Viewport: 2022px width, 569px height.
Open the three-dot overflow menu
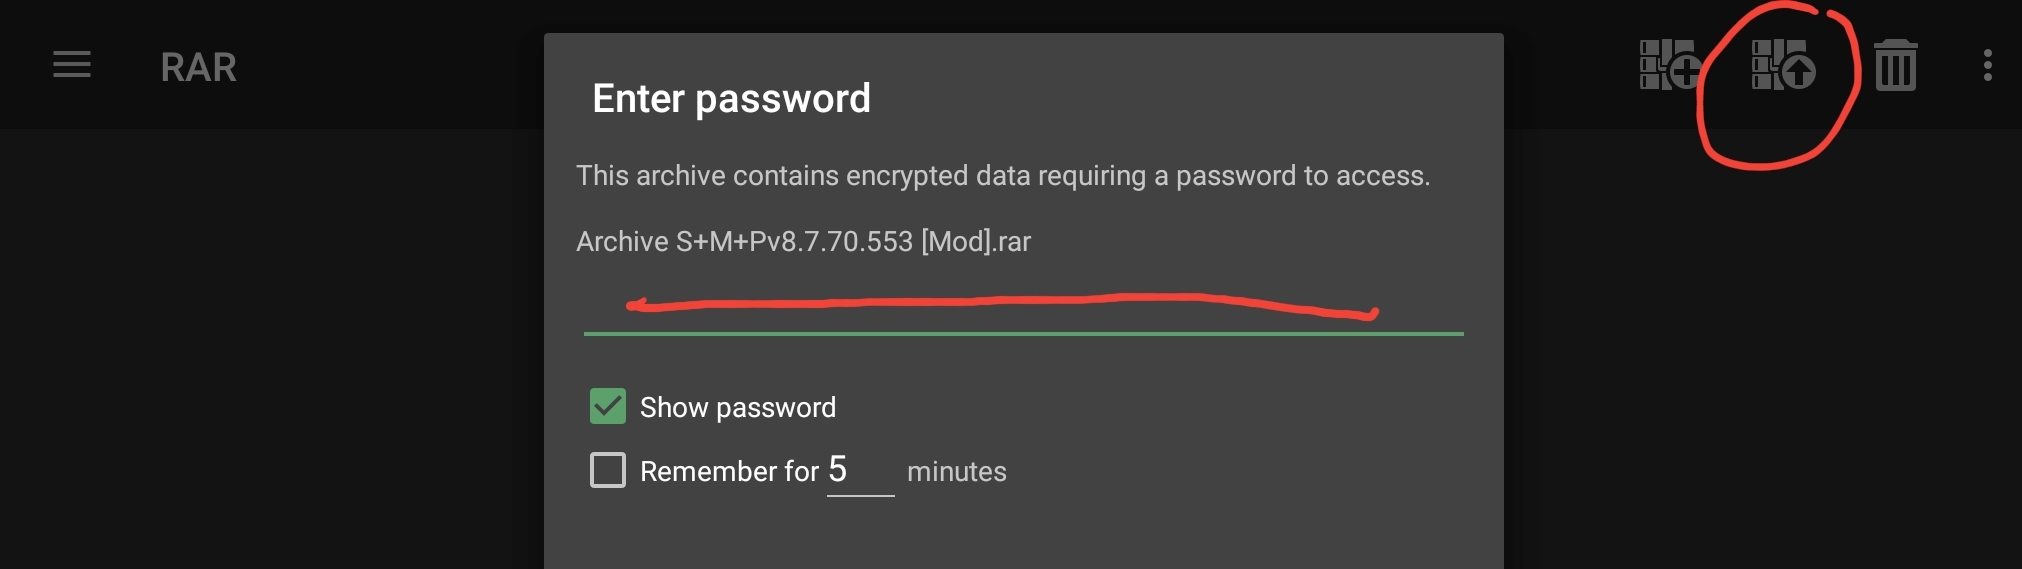1987,66
